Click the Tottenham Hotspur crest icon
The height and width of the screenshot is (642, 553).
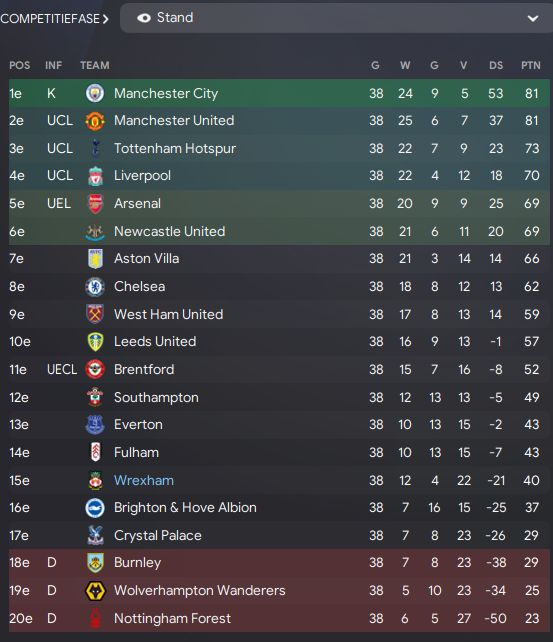[95, 148]
